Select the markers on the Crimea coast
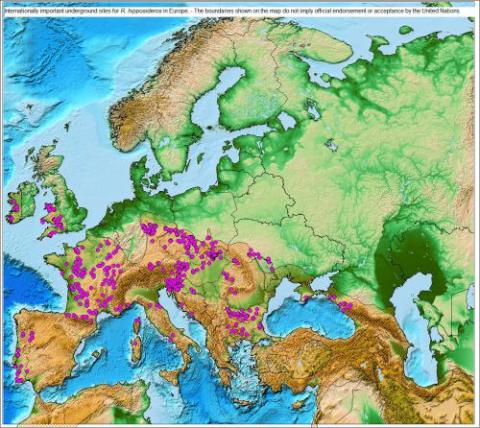The image size is (480, 428). coord(306,297)
